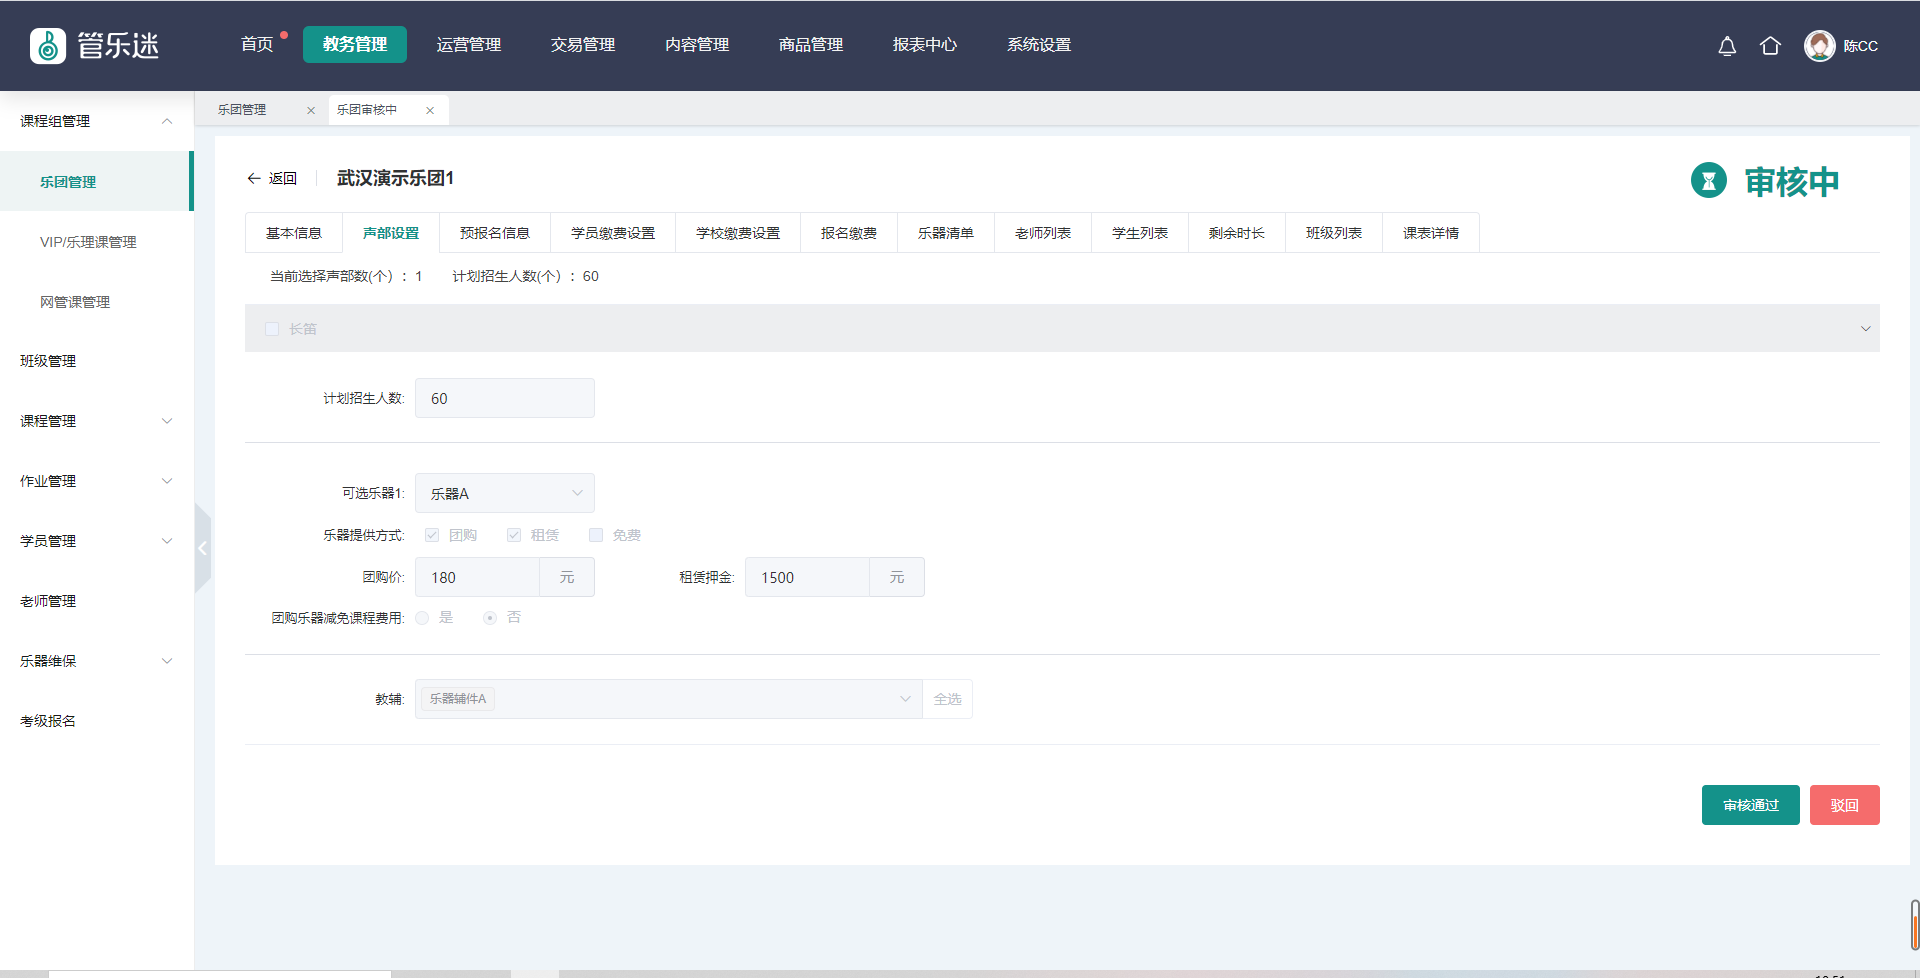Close the 乐团审核中 tab
The image size is (1920, 978).
430,111
